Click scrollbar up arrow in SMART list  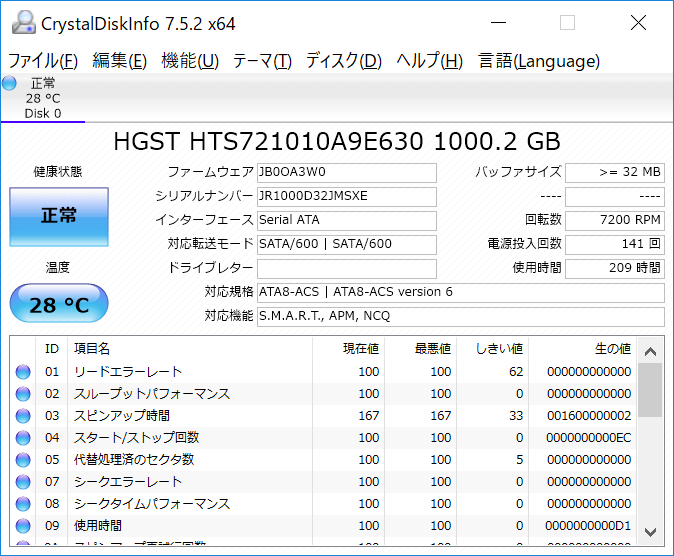[x=650, y=351]
